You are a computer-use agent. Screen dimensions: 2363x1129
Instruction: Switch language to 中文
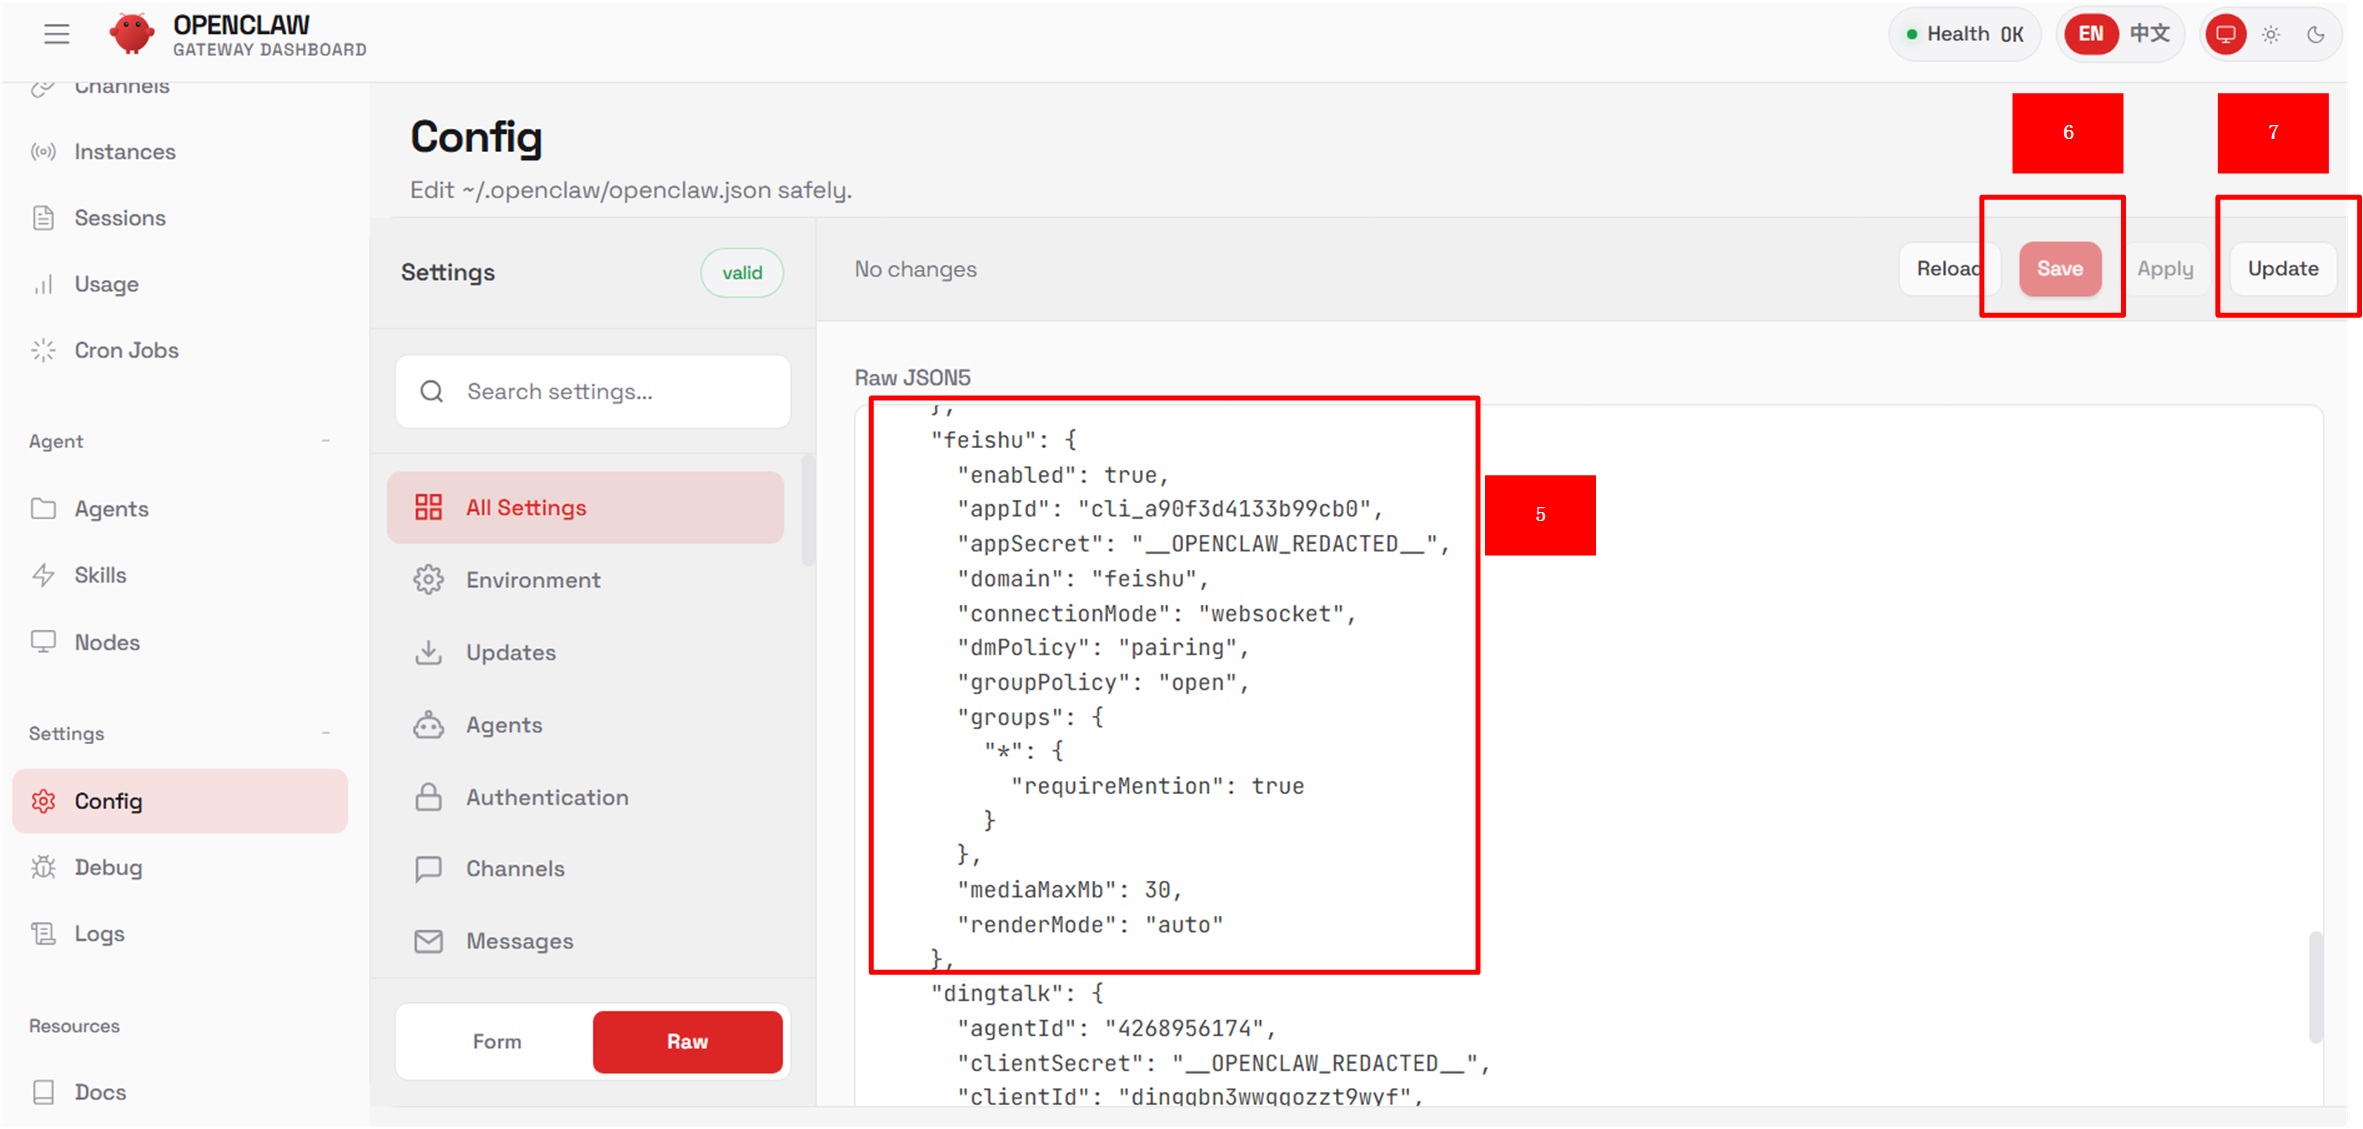click(2149, 34)
